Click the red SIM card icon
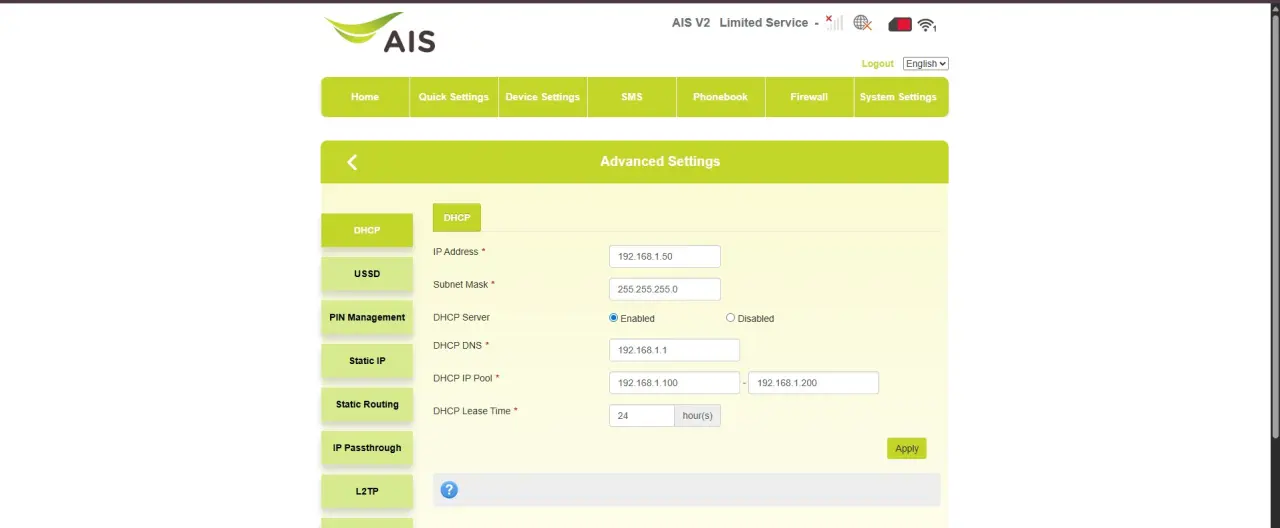1280x528 pixels. (x=900, y=24)
